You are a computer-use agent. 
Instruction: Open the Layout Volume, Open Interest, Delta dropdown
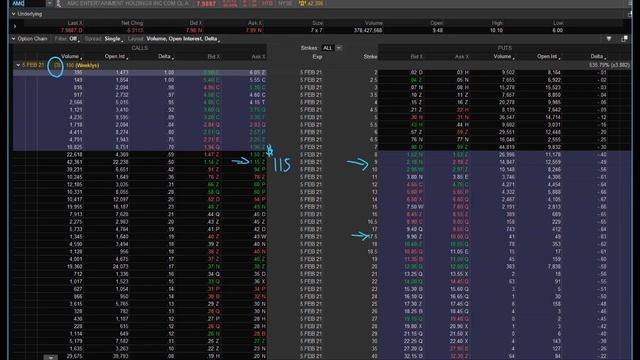183,39
